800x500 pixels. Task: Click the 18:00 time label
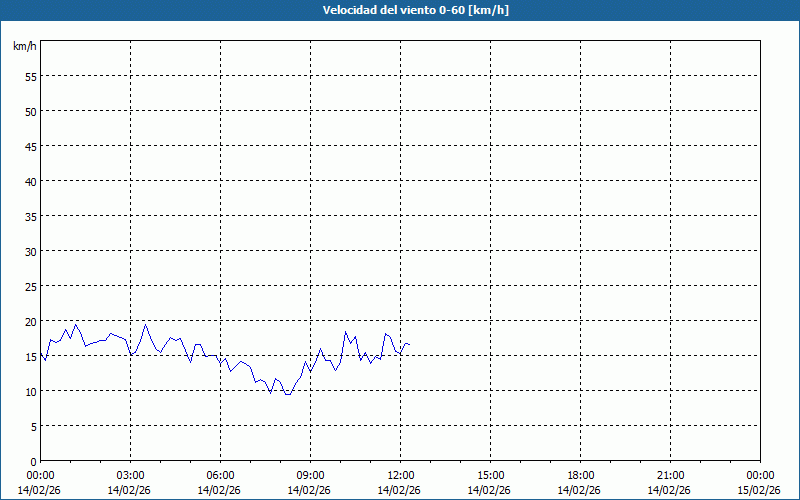coord(580,476)
